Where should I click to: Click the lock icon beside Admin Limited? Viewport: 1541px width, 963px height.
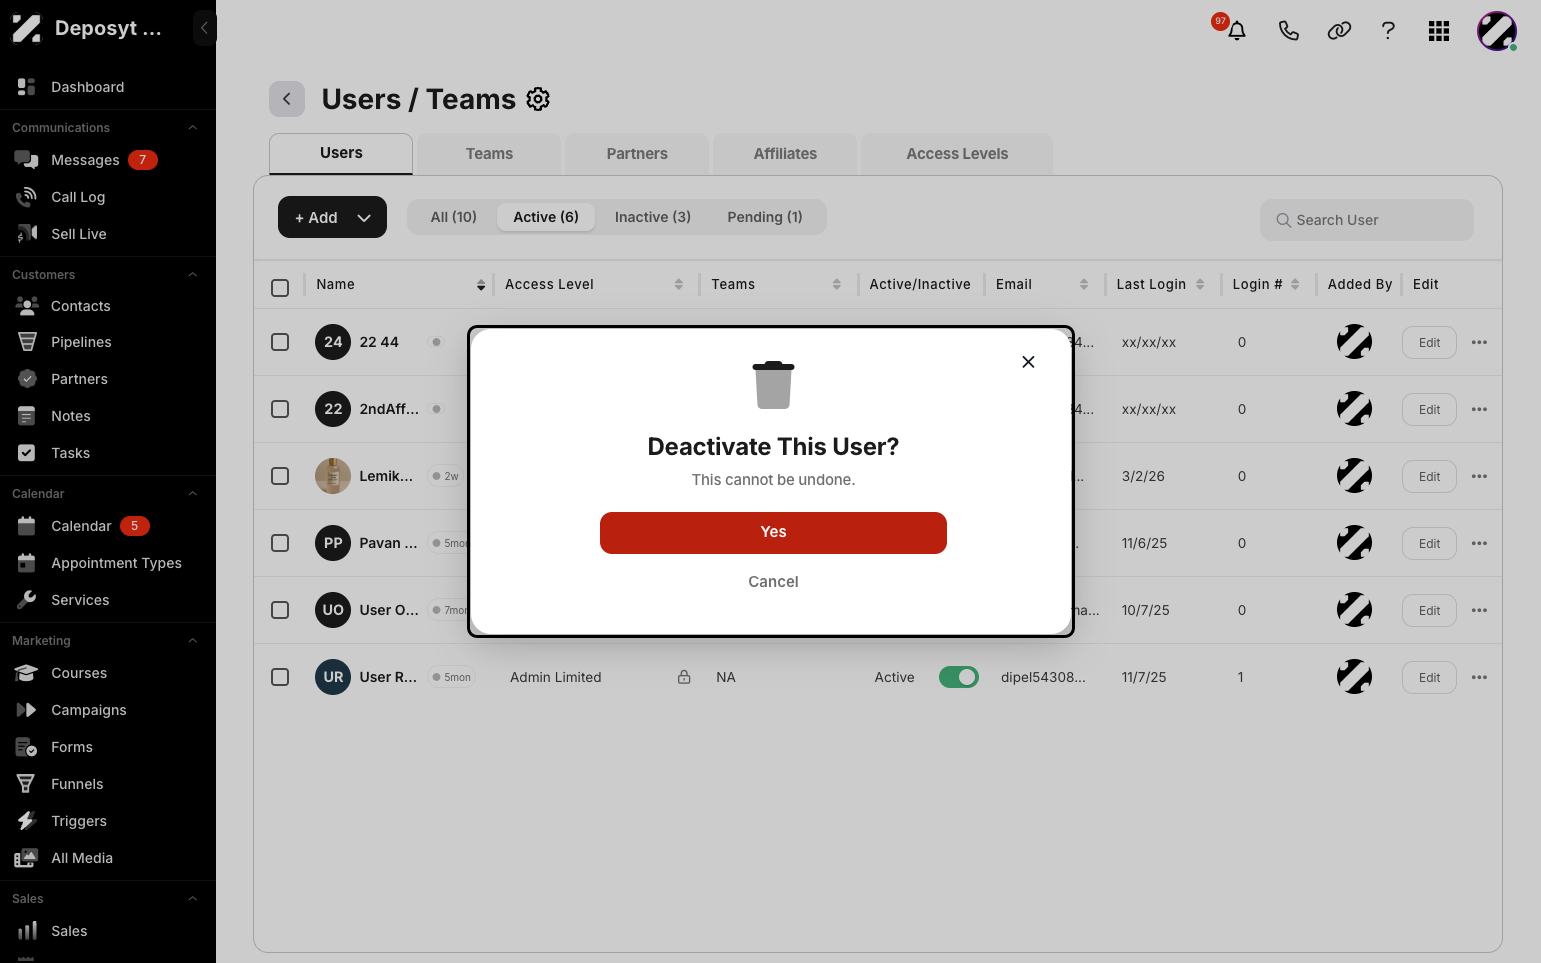pyautogui.click(x=684, y=677)
